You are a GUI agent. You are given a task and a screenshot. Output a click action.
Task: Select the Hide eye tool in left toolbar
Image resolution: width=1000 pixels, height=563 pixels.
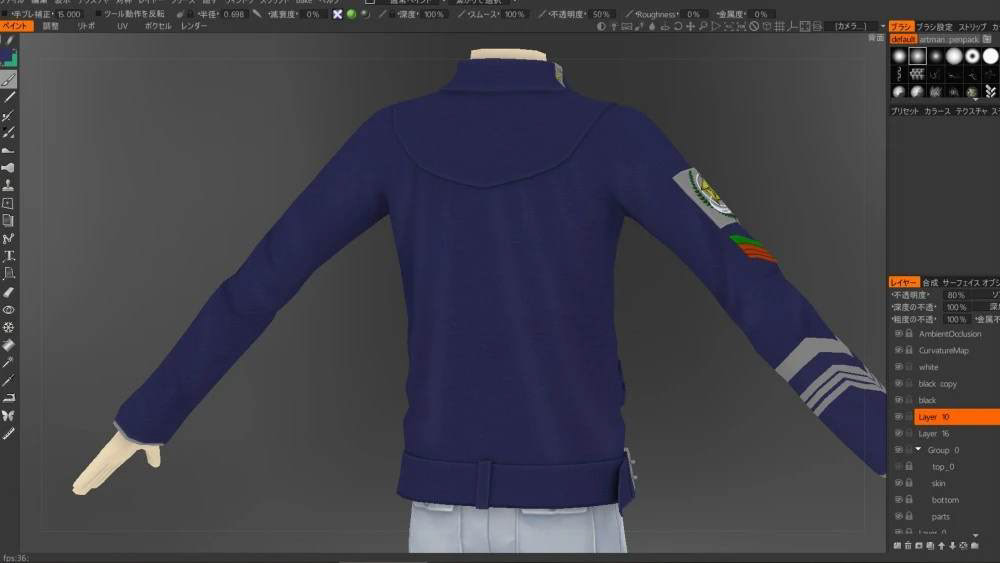[x=8, y=310]
